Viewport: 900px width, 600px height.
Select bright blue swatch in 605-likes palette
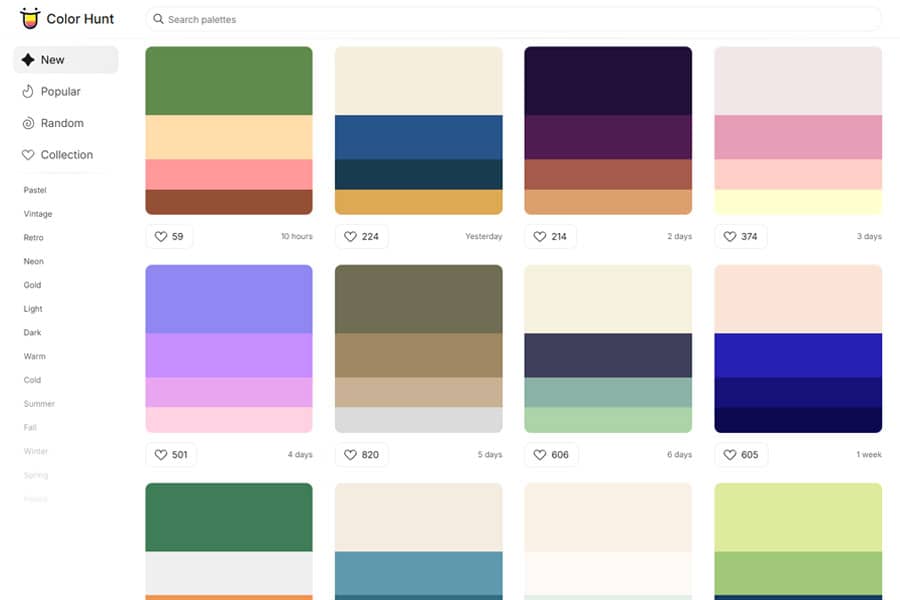pos(798,355)
